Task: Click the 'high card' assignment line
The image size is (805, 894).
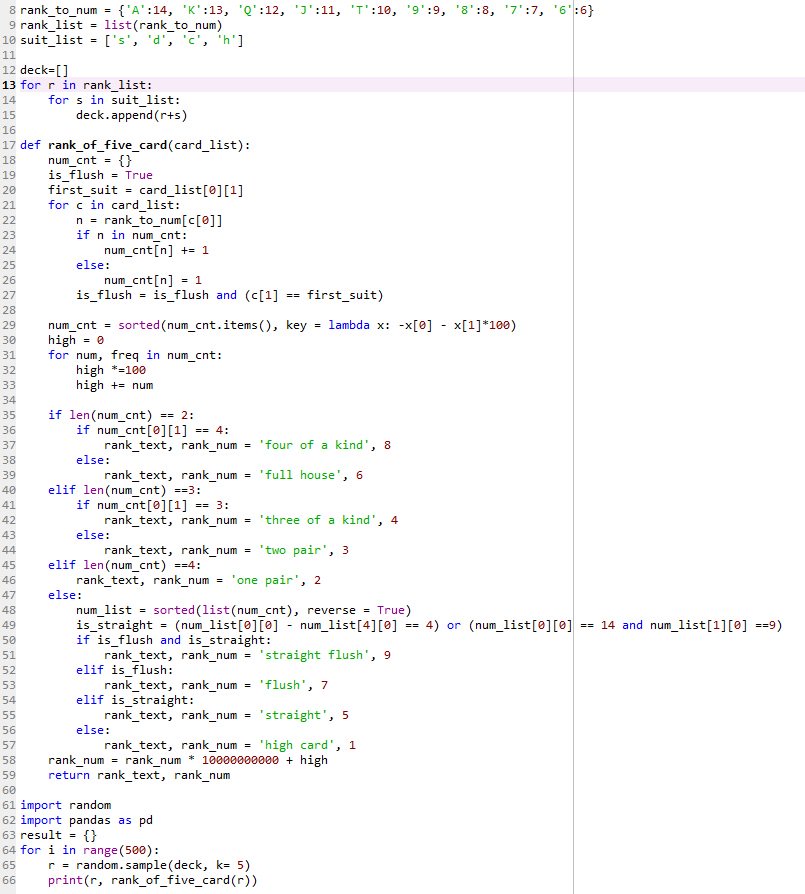Action: pyautogui.click(x=230, y=745)
